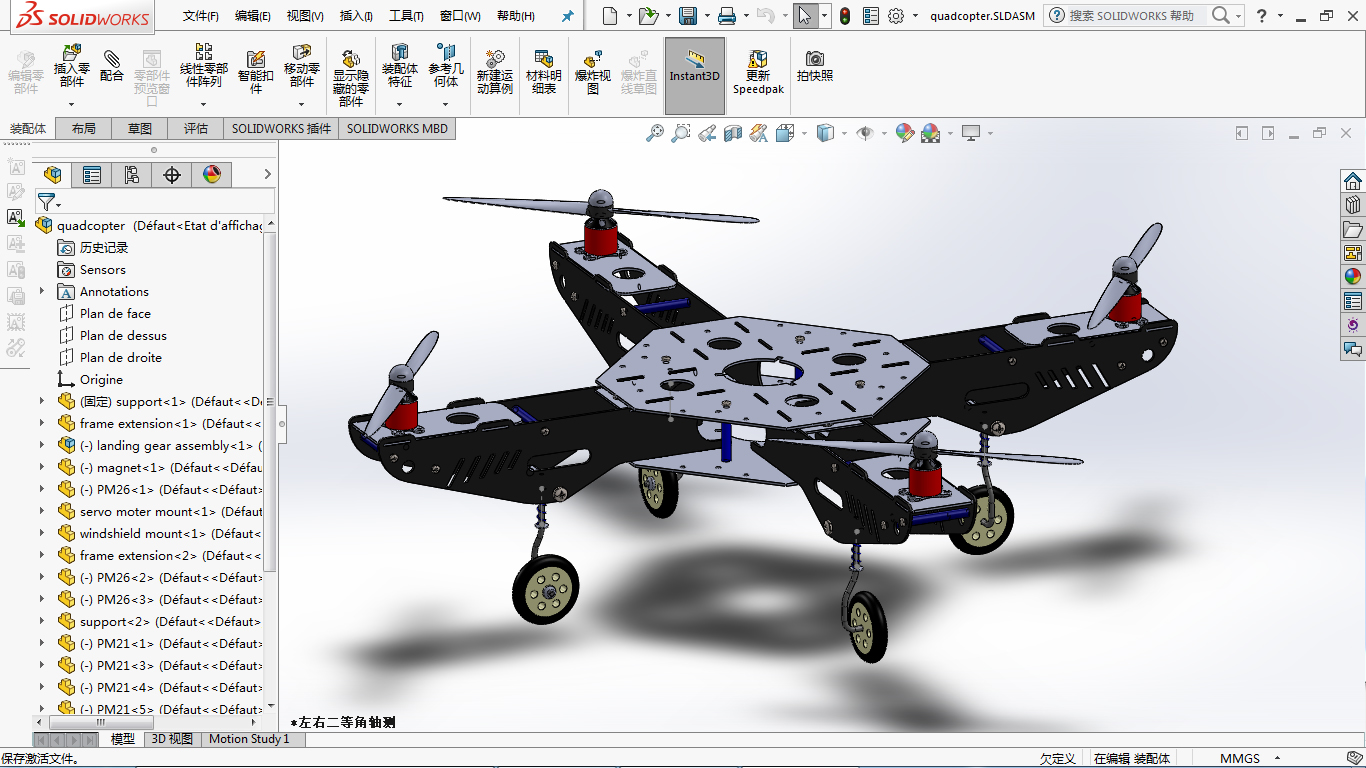Open the 移动零部件 dropdown arrow
This screenshot has height=768, width=1366.
point(301,104)
